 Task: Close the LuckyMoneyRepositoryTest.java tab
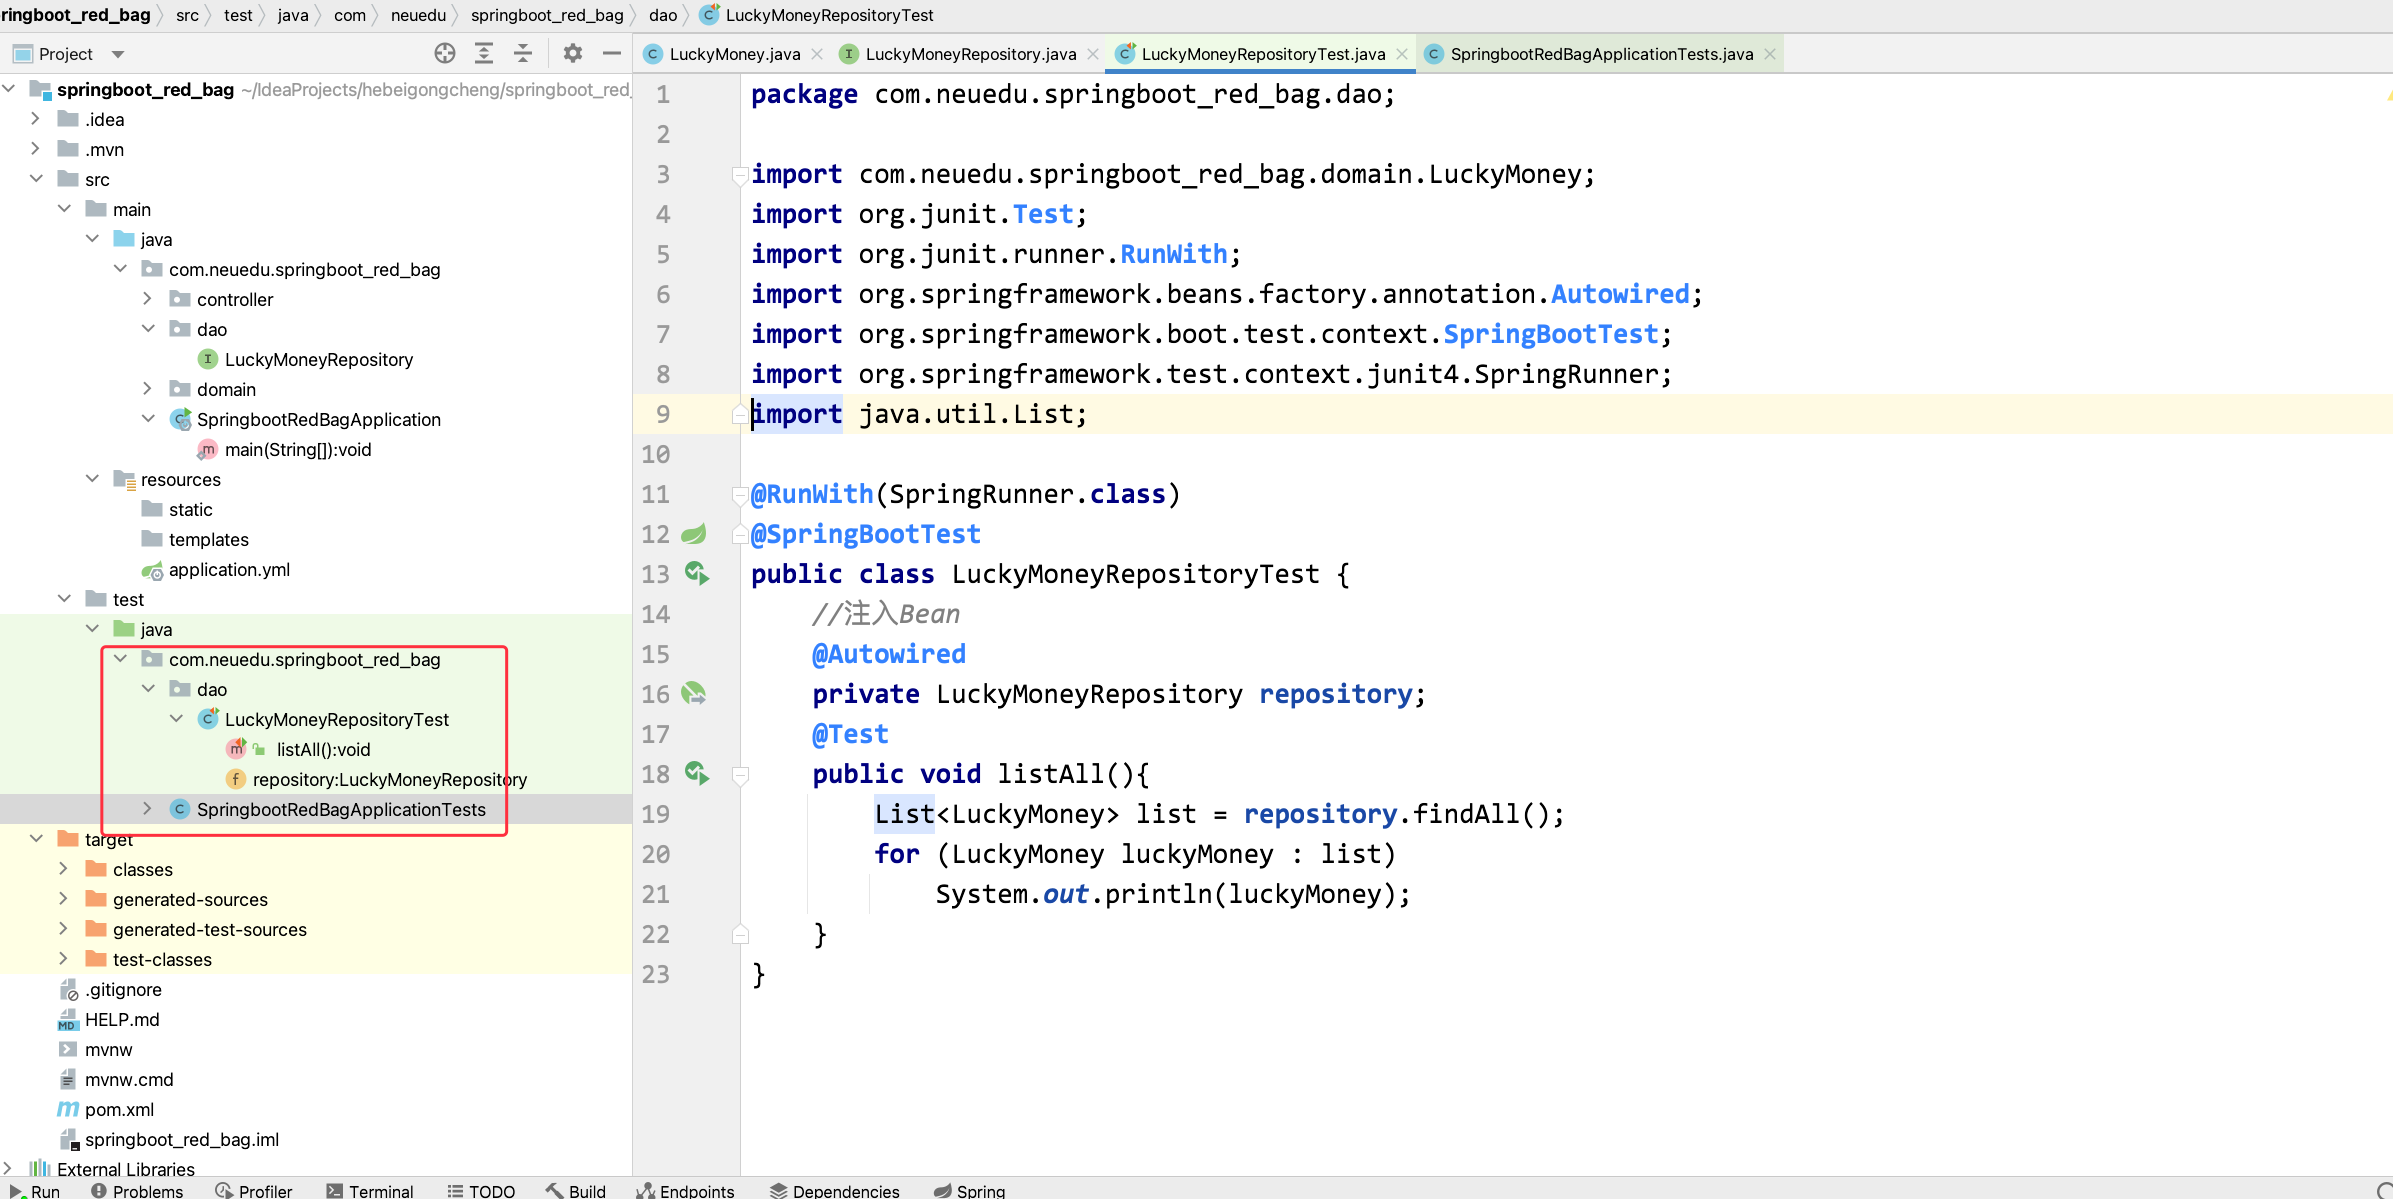1402,54
